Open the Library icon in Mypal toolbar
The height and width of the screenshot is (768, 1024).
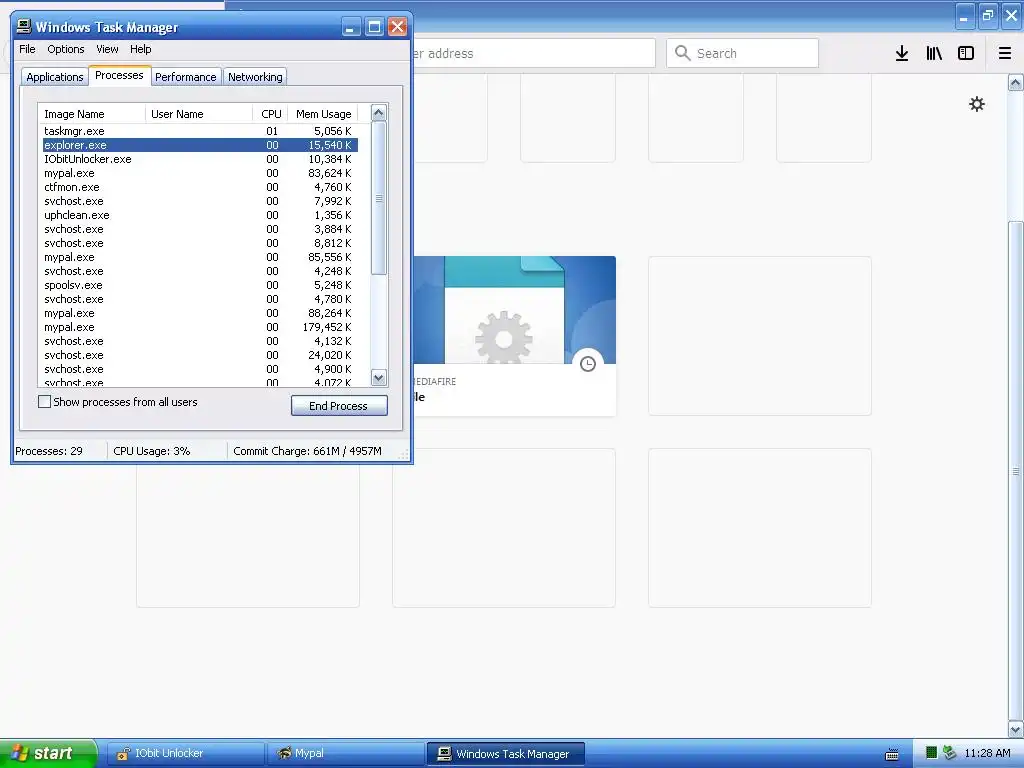(x=934, y=54)
